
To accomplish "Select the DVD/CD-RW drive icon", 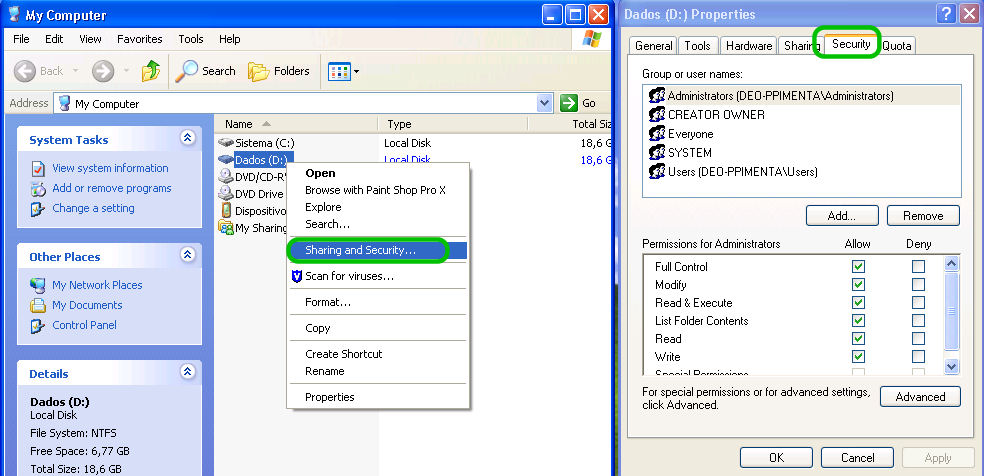I will pyautogui.click(x=225, y=176).
